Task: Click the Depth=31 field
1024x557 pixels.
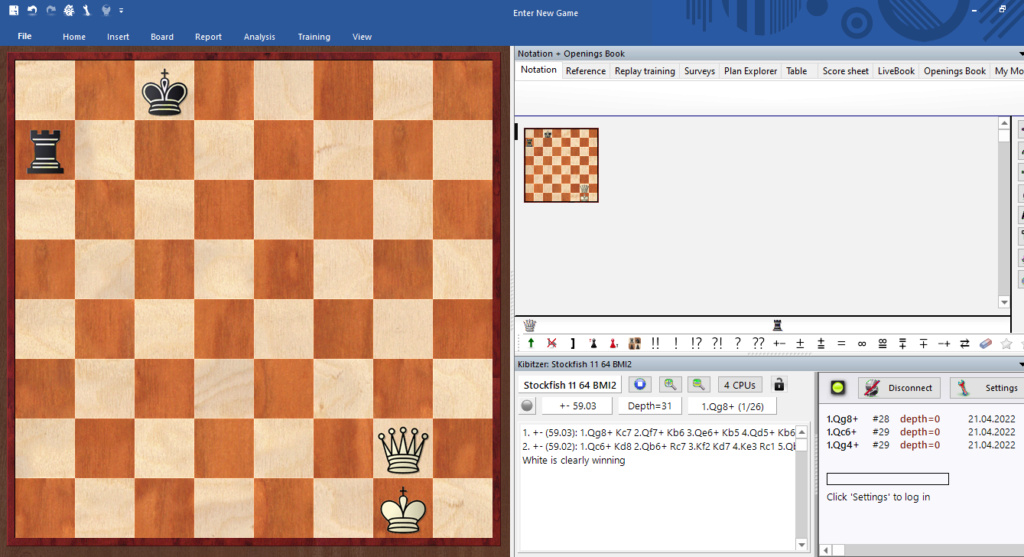Action: tap(650, 406)
